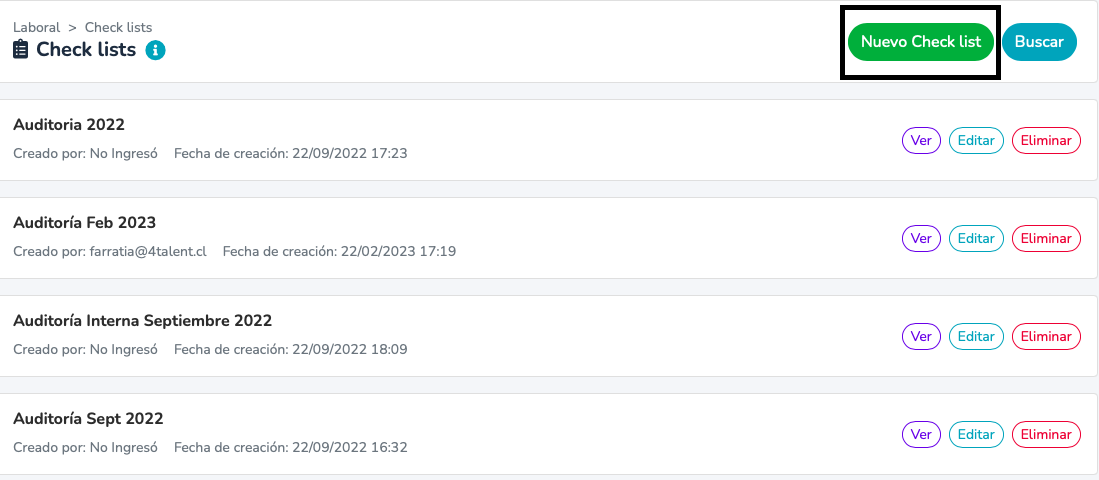Click the clipboard icon next to Check lists
1099x480 pixels.
point(21,50)
